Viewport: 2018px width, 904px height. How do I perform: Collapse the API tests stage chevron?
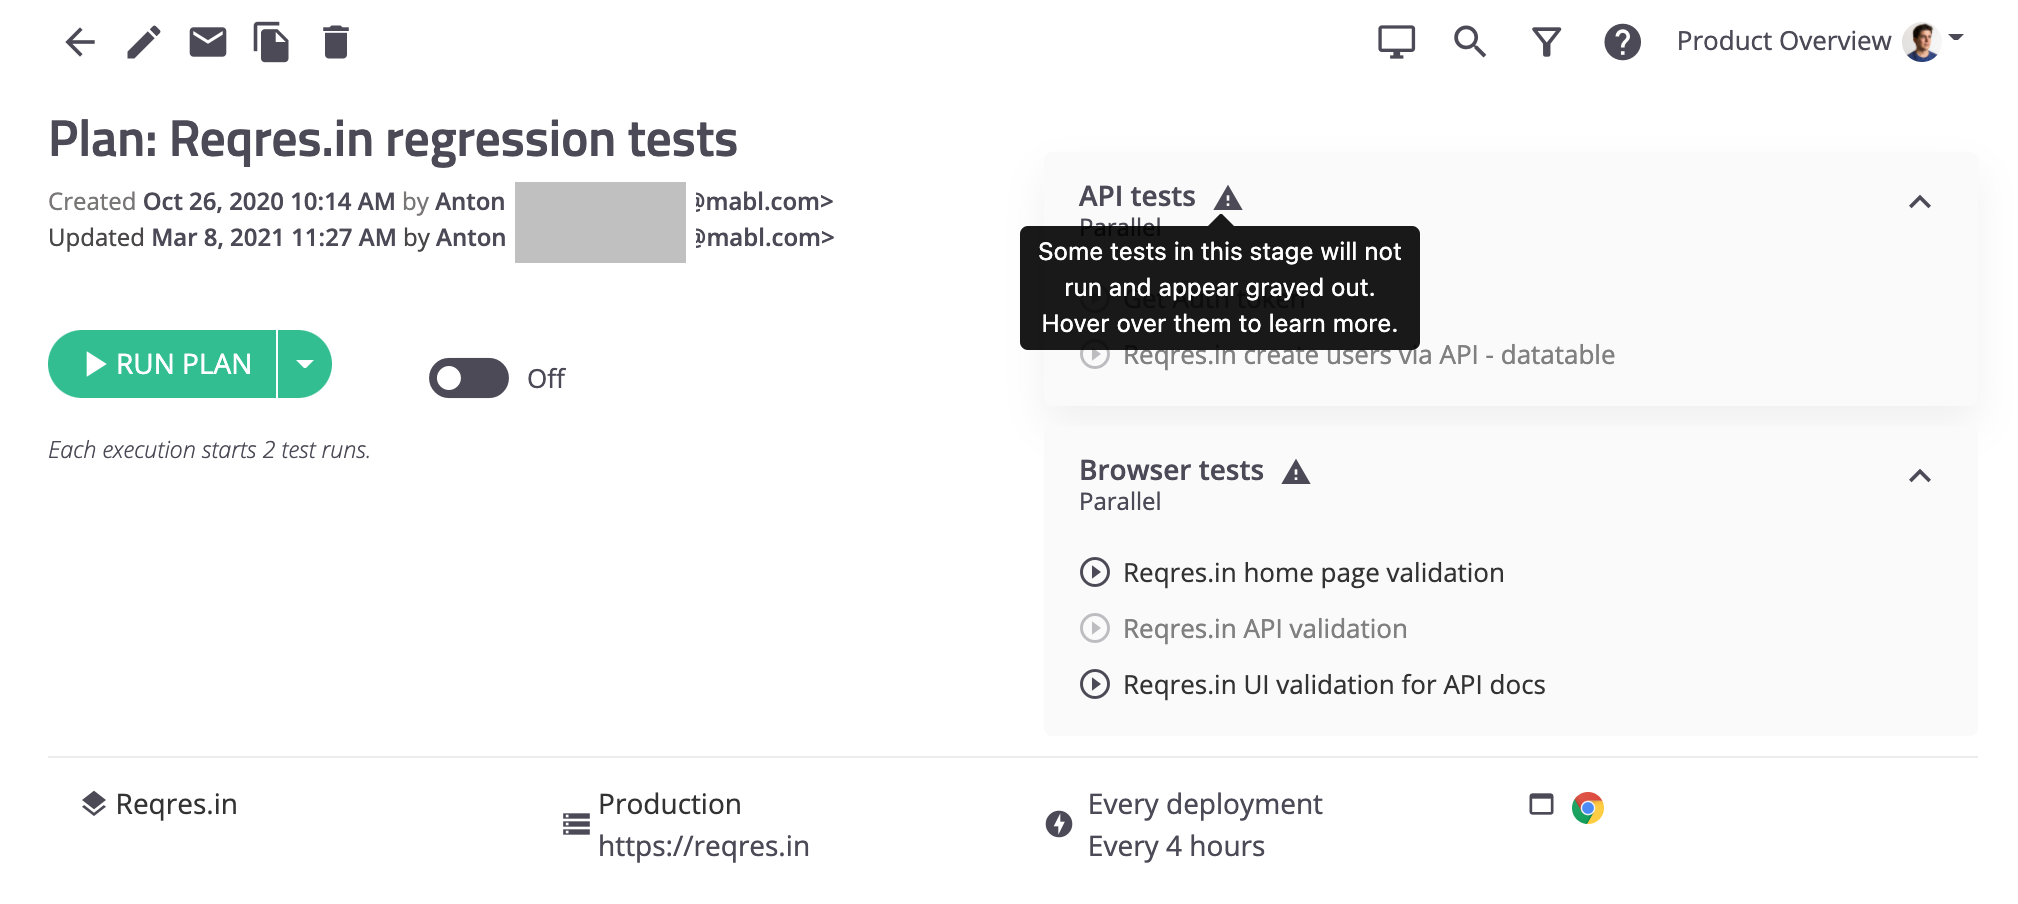pyautogui.click(x=1919, y=202)
